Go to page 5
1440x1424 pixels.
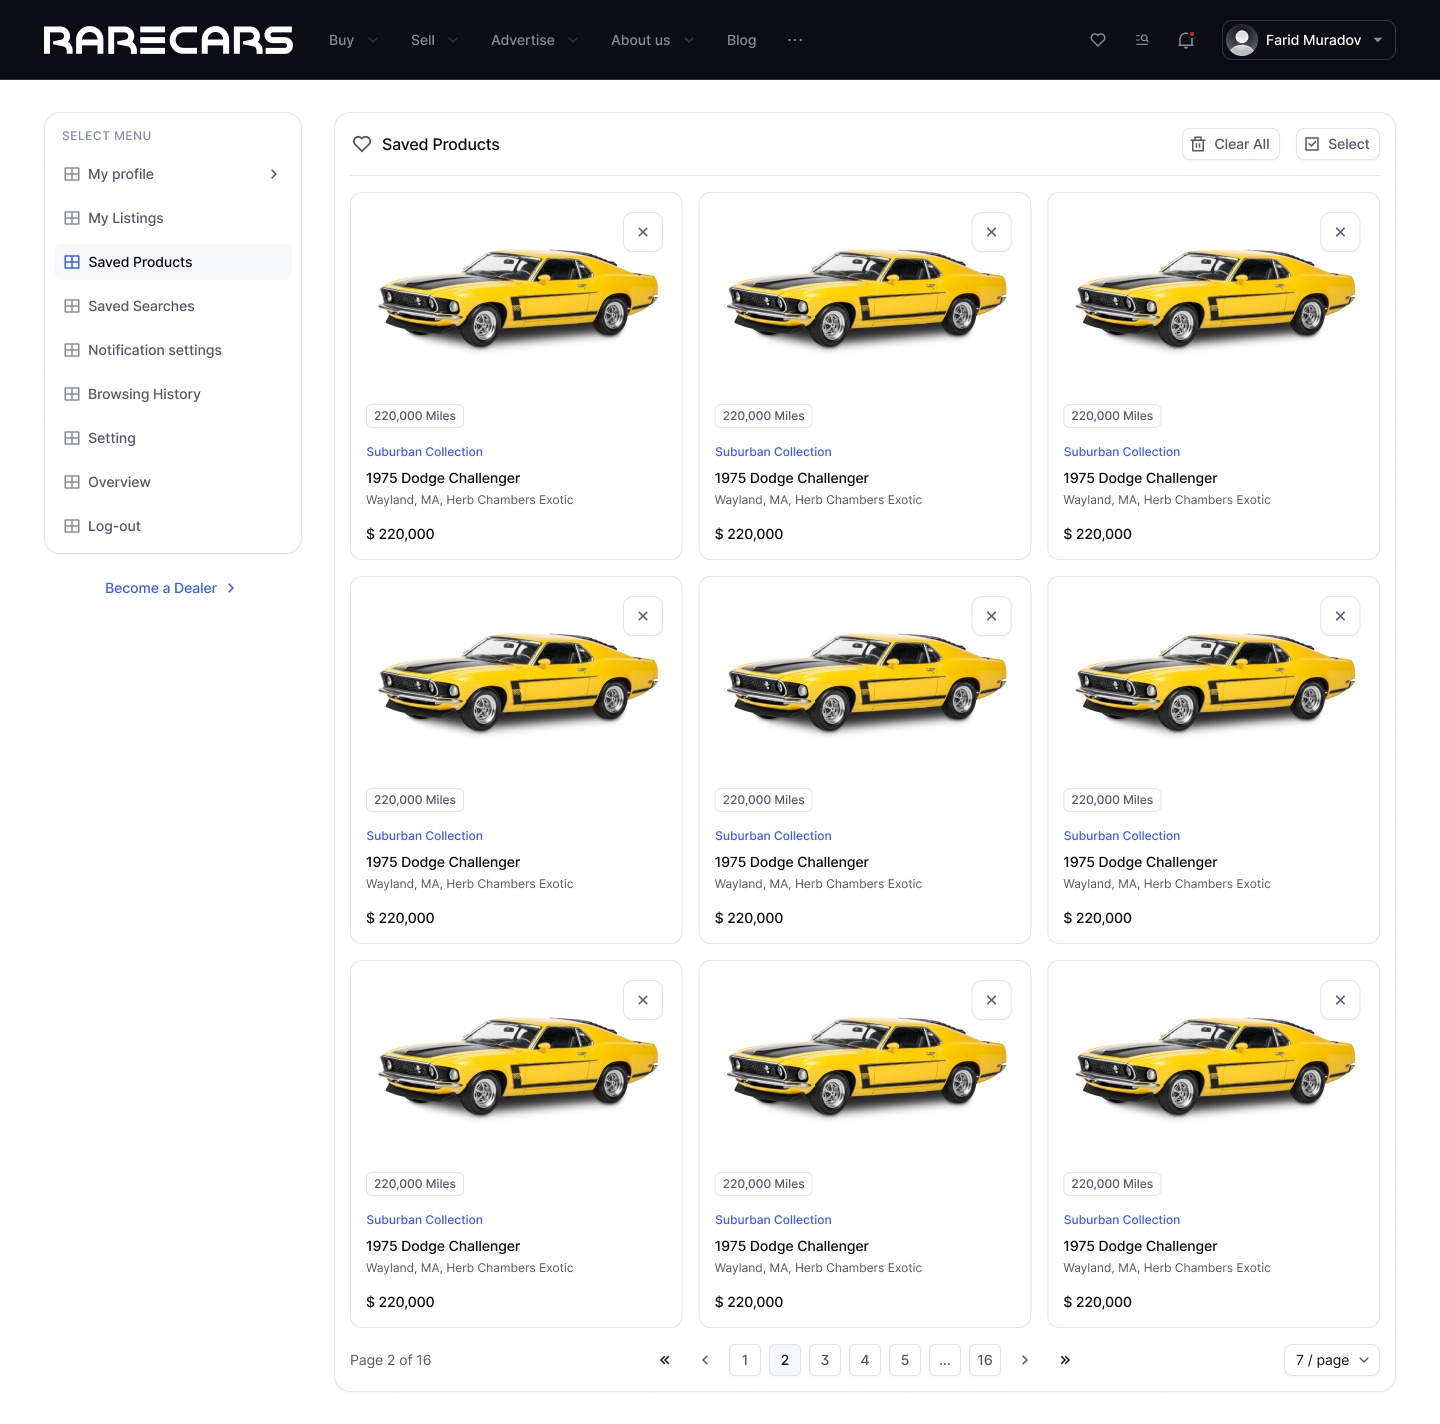[x=905, y=1360]
